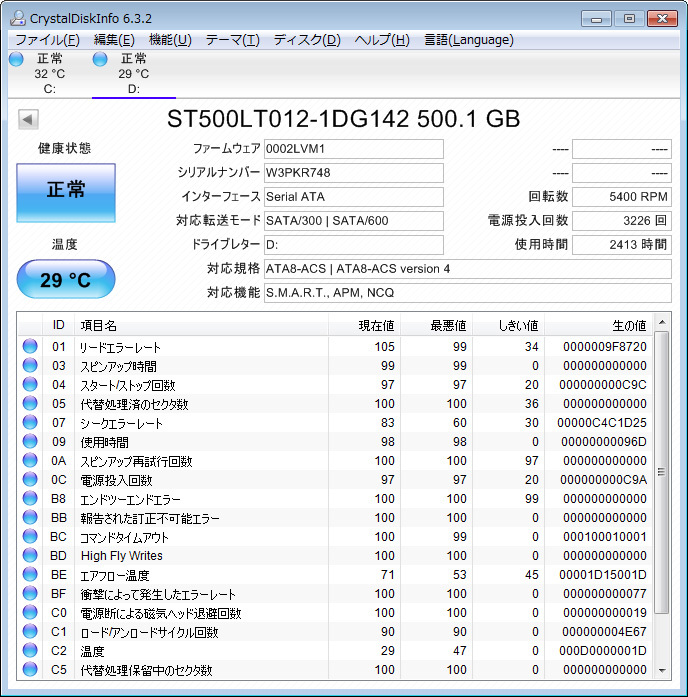
Task: Click the status orb for attribute 03
Action: tap(30, 365)
